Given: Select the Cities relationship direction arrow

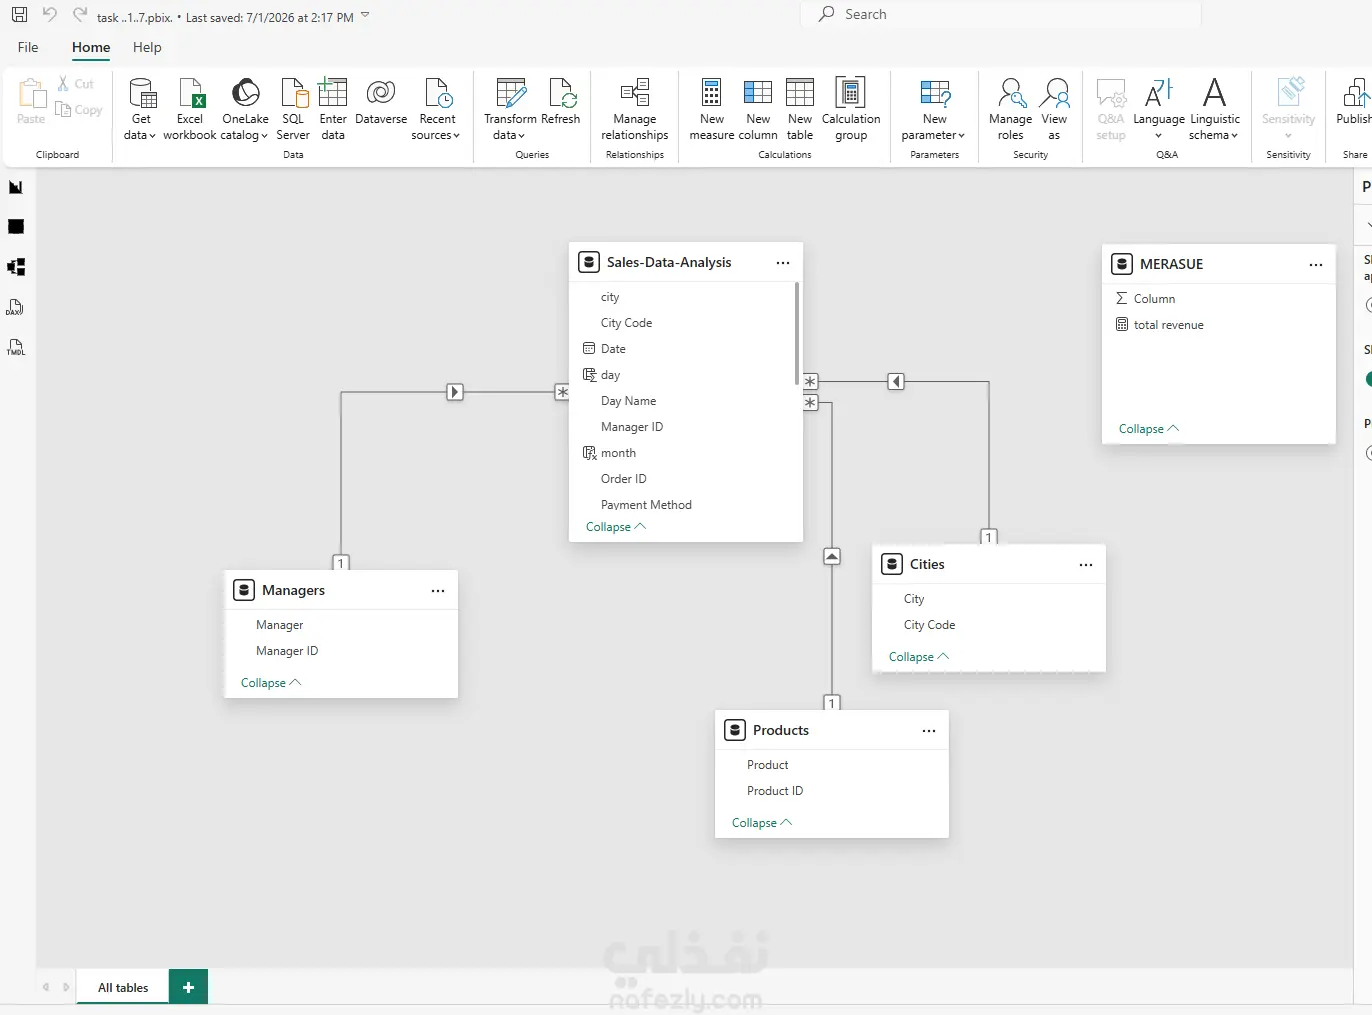Looking at the screenshot, I should pyautogui.click(x=896, y=381).
